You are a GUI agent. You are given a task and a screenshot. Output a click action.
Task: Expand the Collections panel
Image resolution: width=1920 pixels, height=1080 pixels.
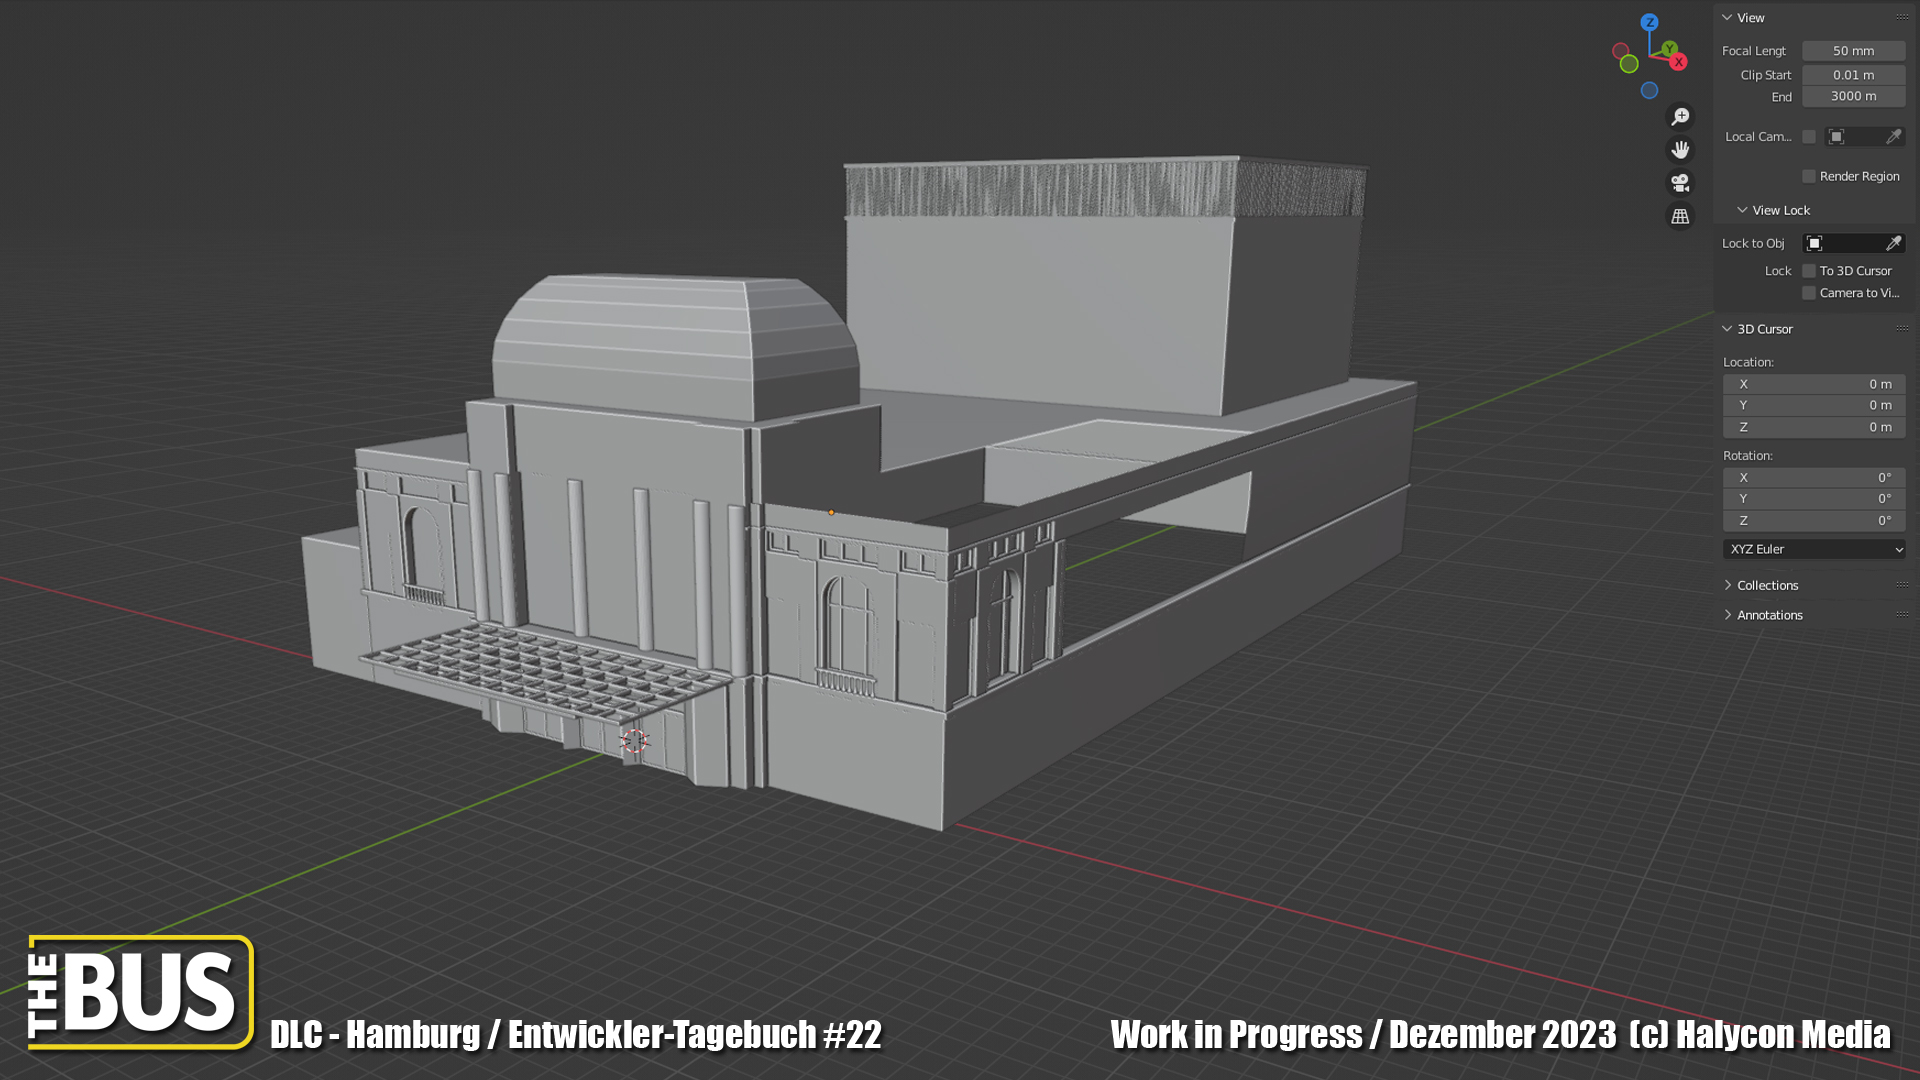coord(1766,585)
